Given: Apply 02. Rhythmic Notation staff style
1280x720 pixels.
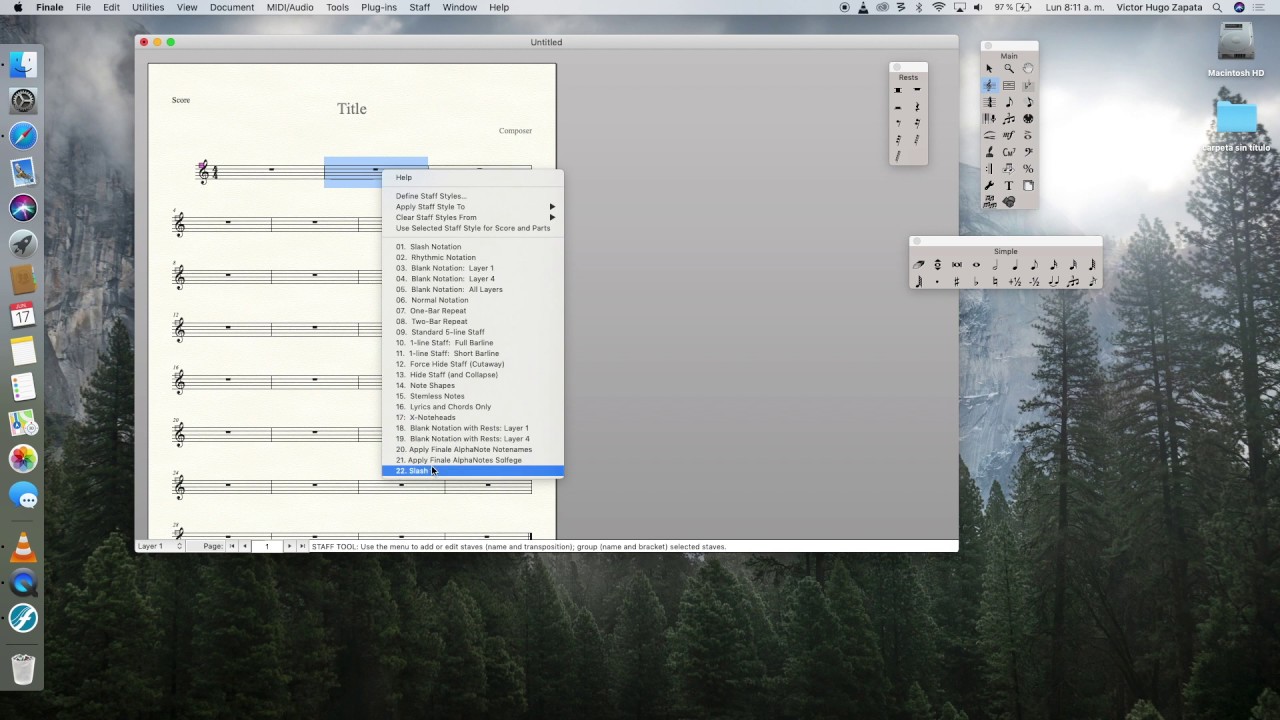Looking at the screenshot, I should click(x=473, y=257).
